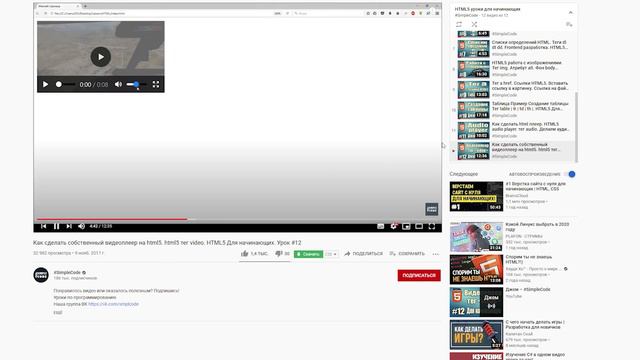640x360 pixels.
Task: Toggle autoplay switch
Action: (x=570, y=174)
